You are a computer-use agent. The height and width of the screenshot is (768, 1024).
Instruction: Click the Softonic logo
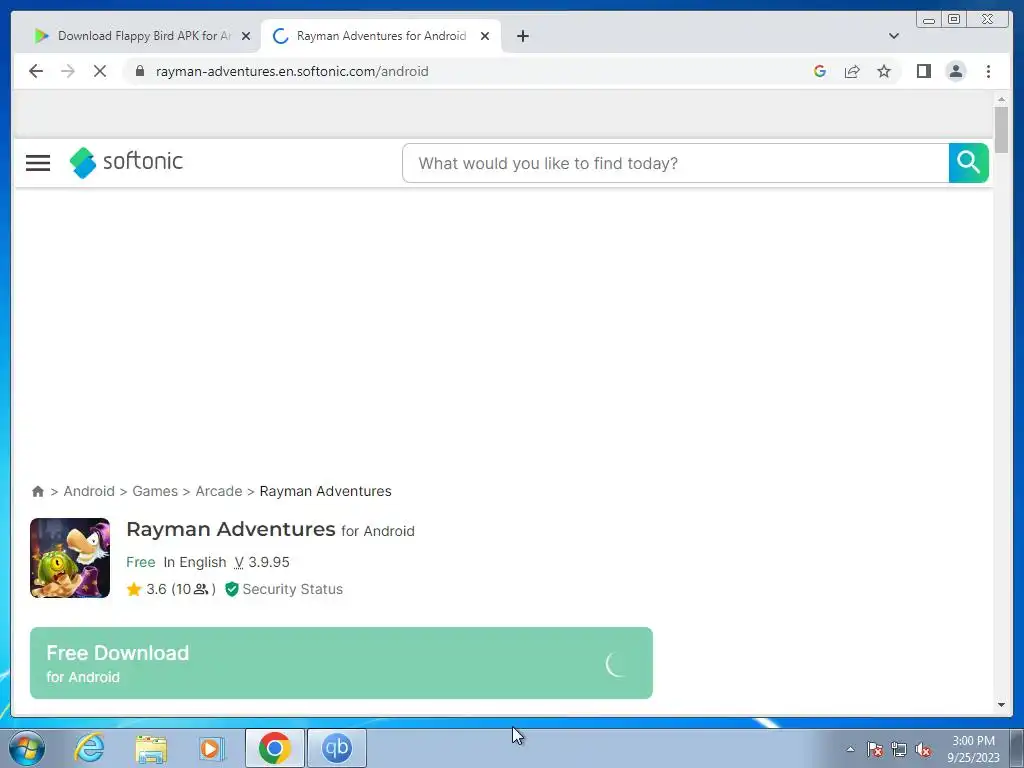126,162
